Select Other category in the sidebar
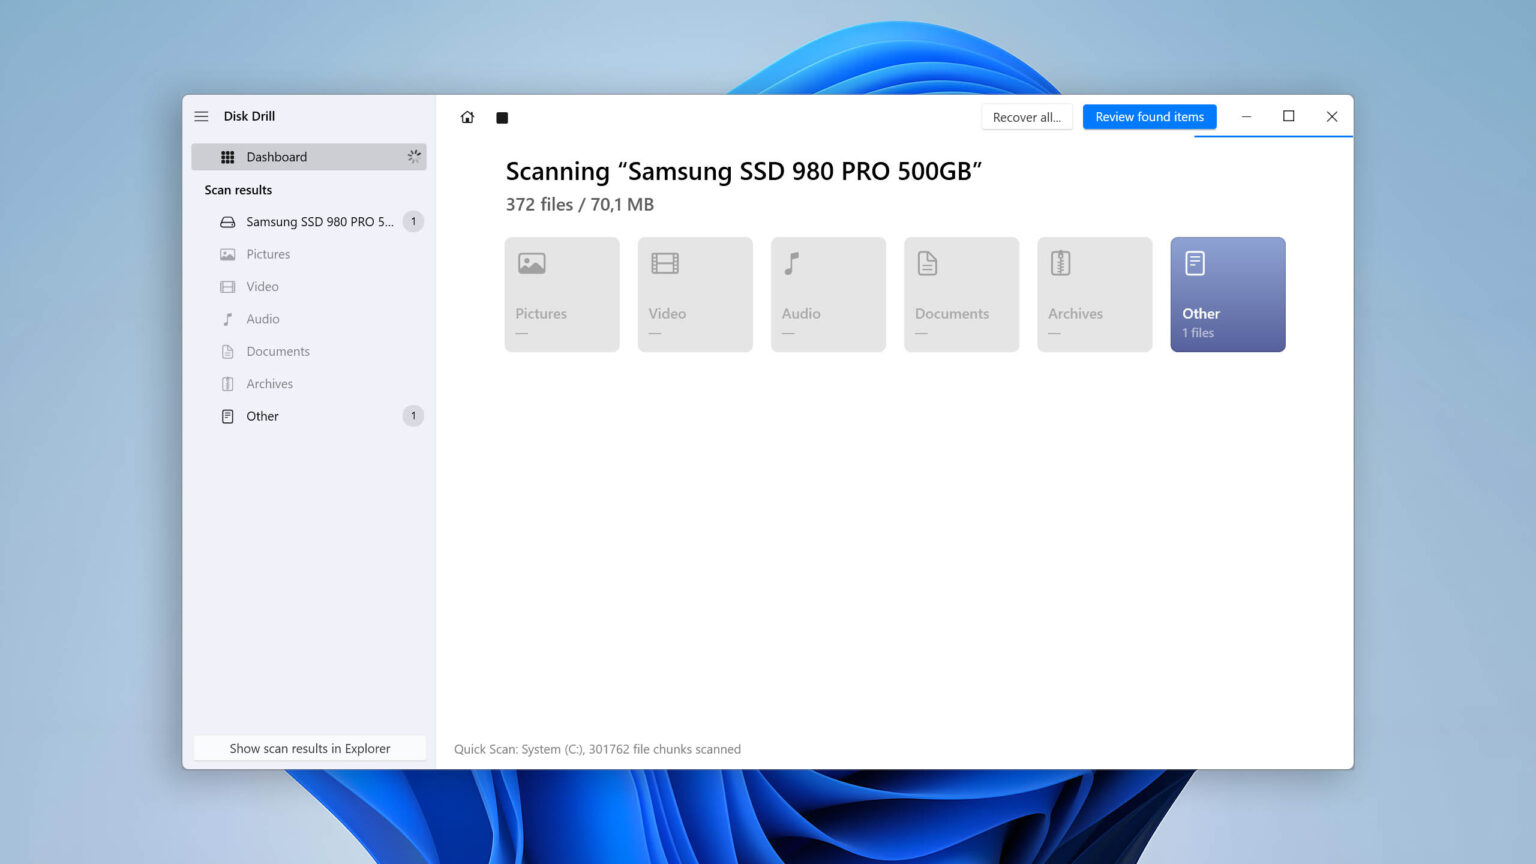 click(262, 416)
